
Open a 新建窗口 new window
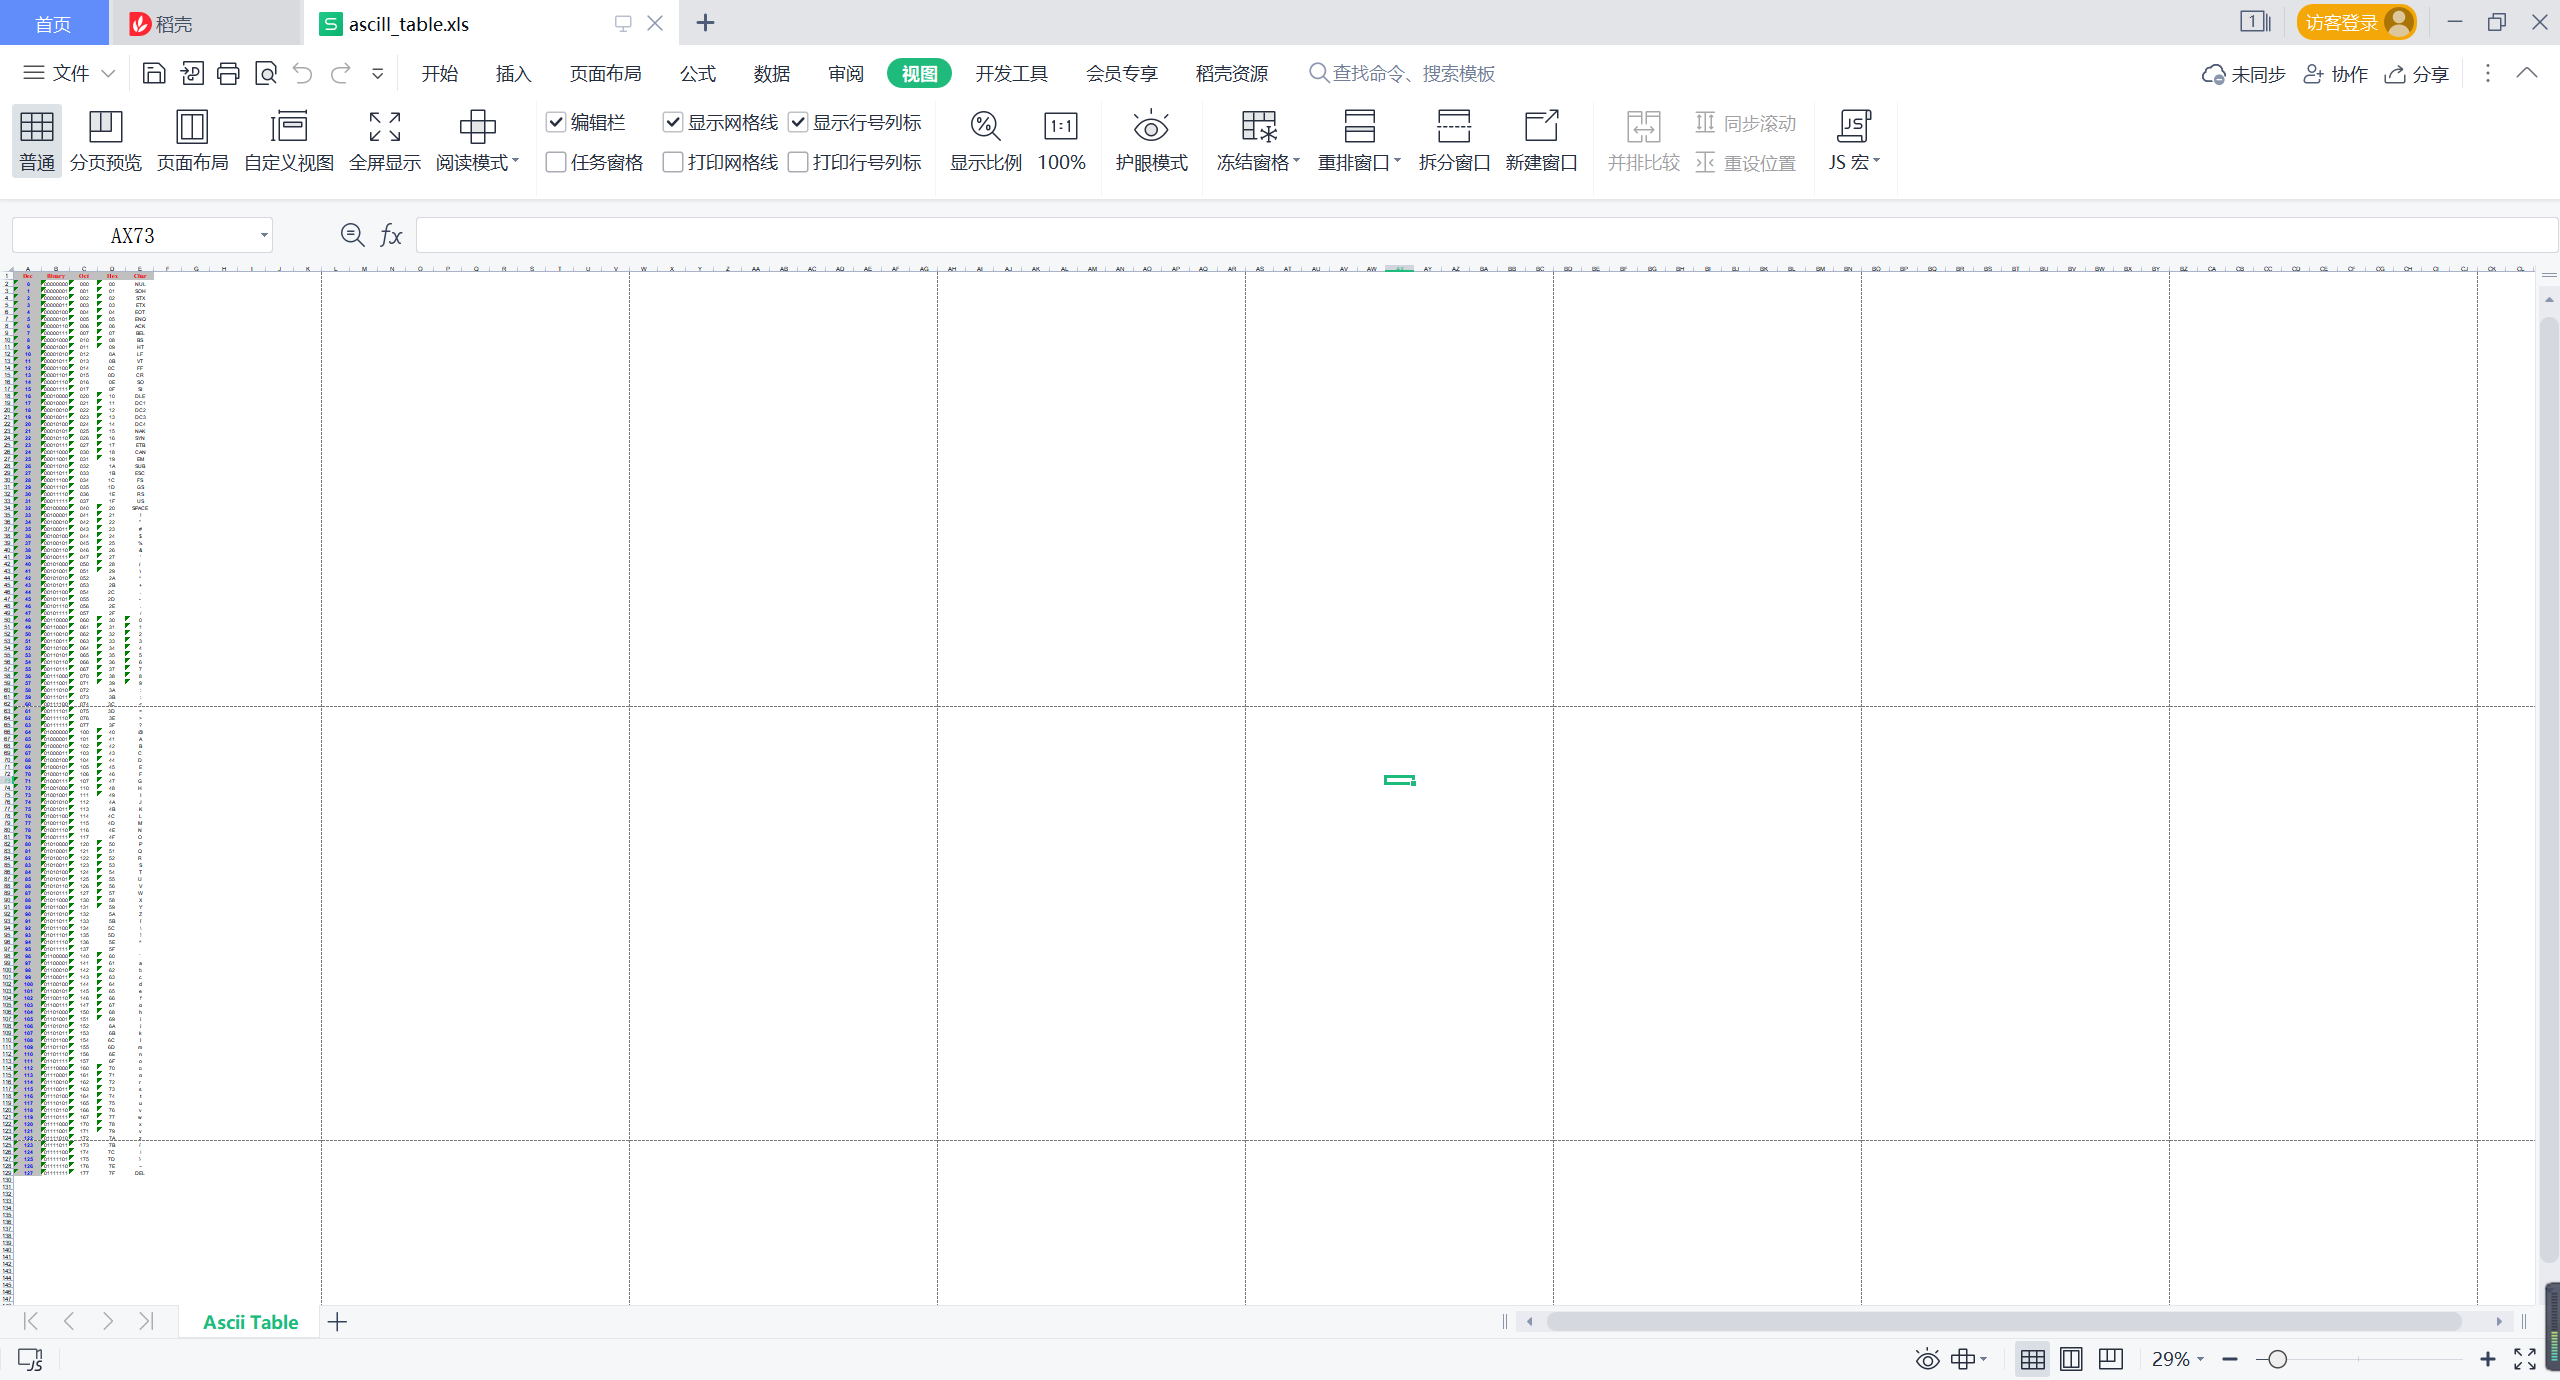point(1540,127)
